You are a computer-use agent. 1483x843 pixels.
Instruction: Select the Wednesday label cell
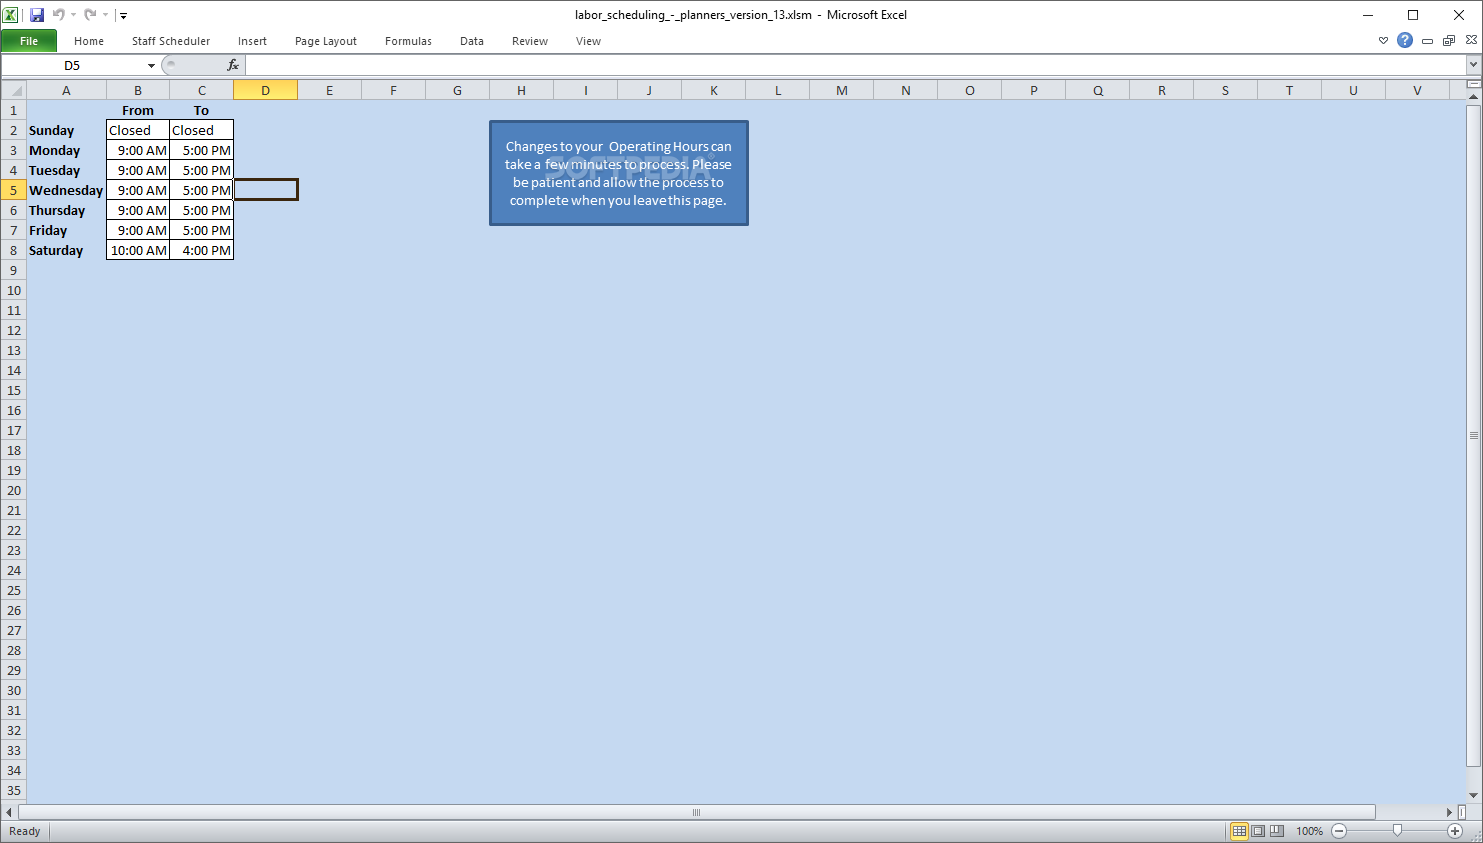click(x=66, y=190)
